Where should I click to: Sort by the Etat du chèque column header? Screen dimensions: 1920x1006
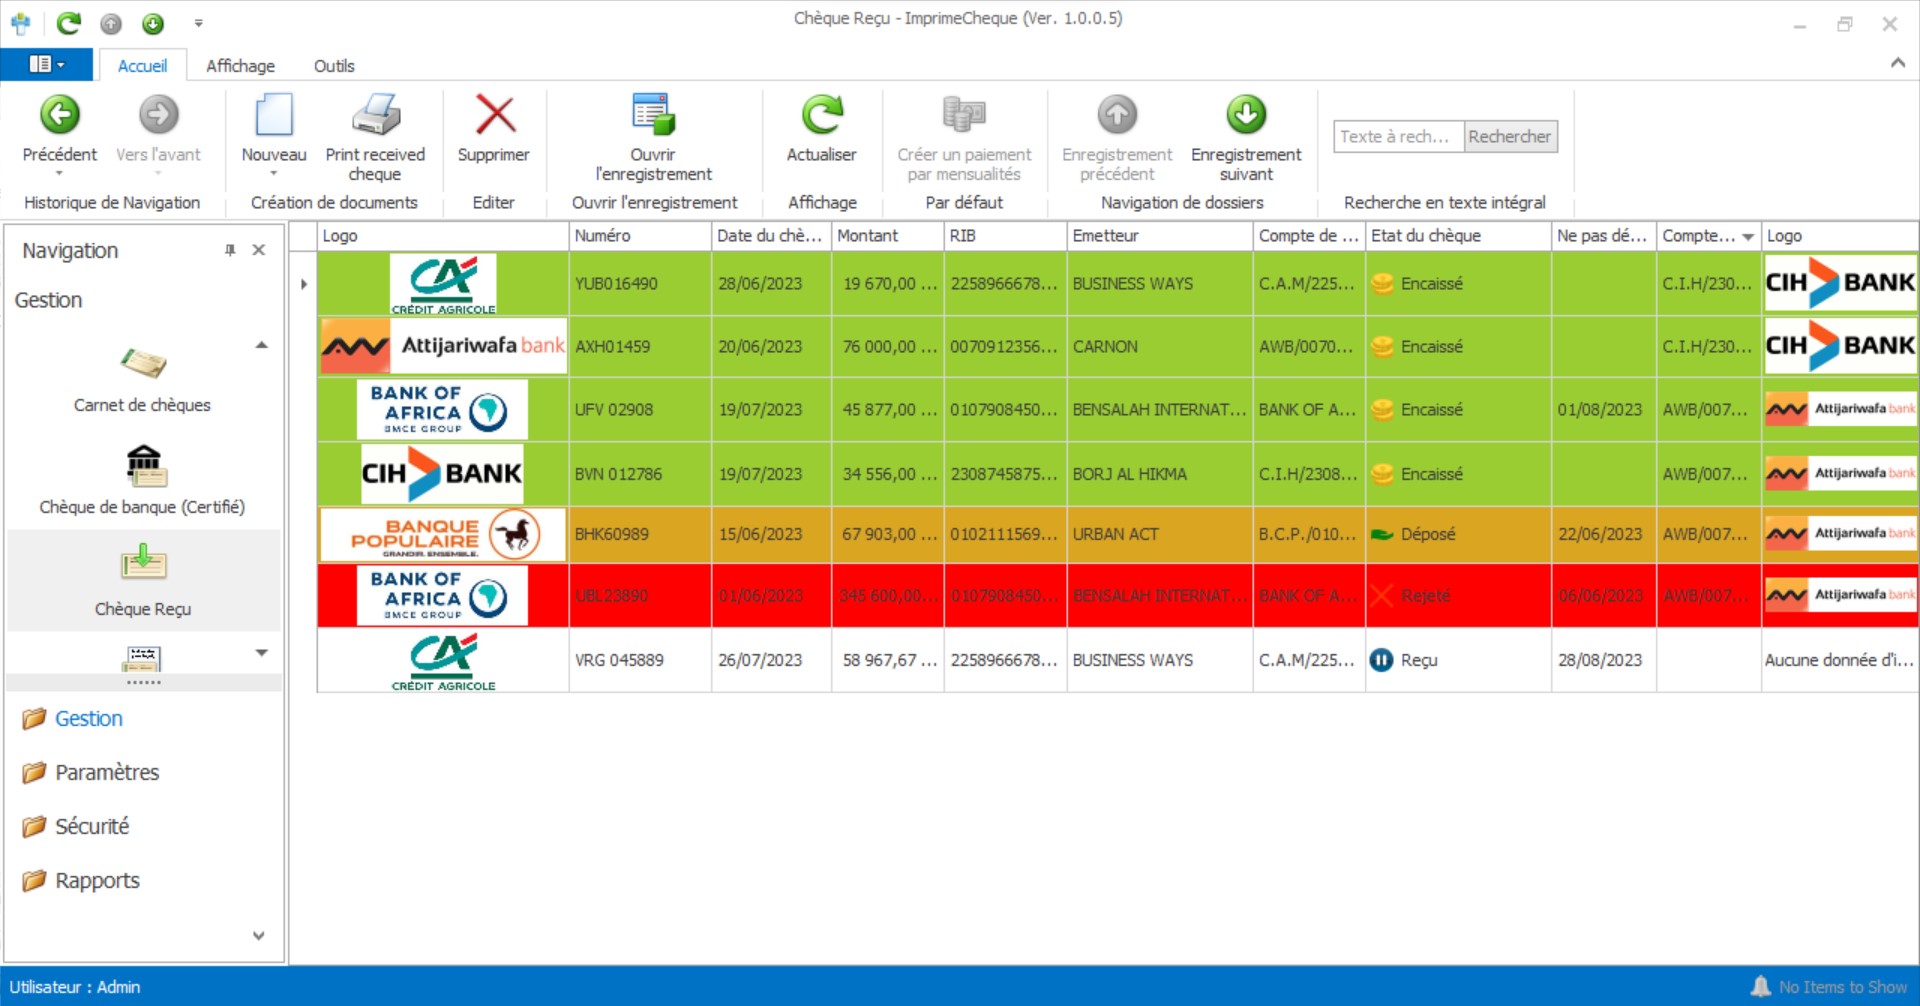(x=1458, y=236)
